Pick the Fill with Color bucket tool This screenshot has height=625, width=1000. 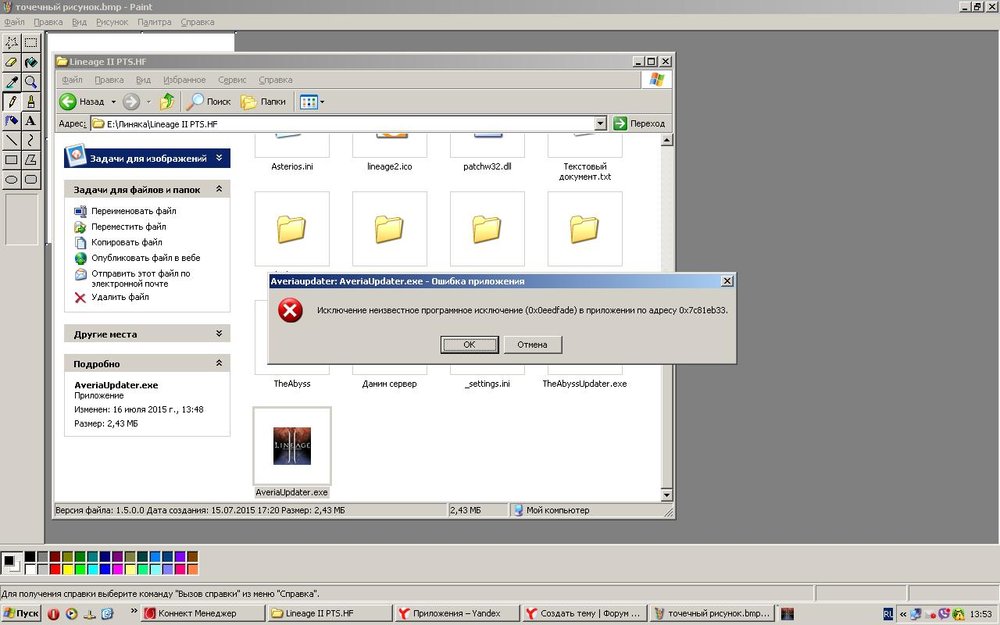point(31,62)
